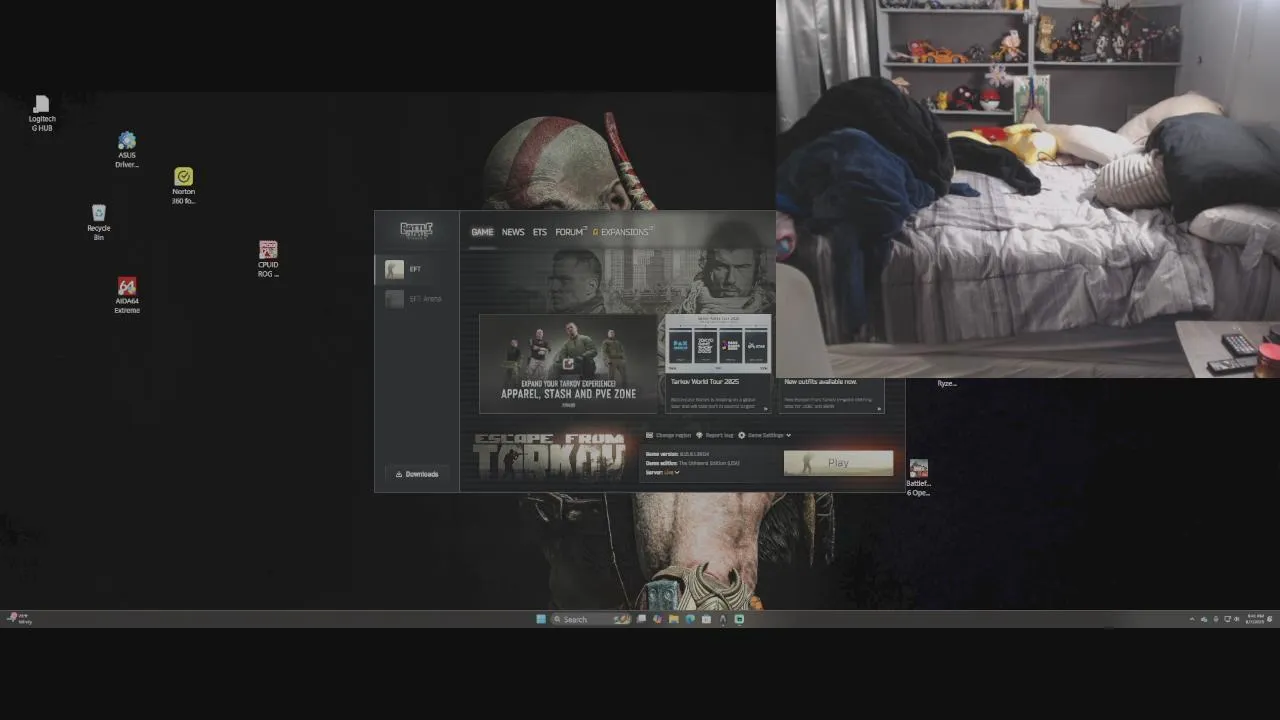Select the Norton 360 desktop icon
The height and width of the screenshot is (720, 1280).
pos(183,186)
